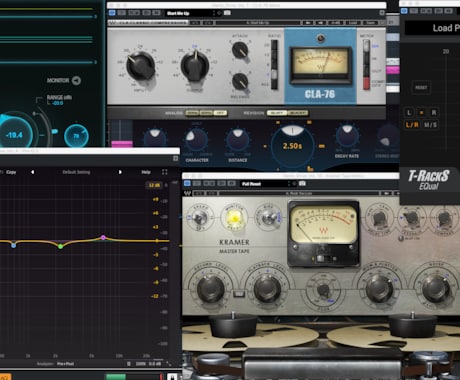Click previous preset arrow in EQ window

coord(33,172)
